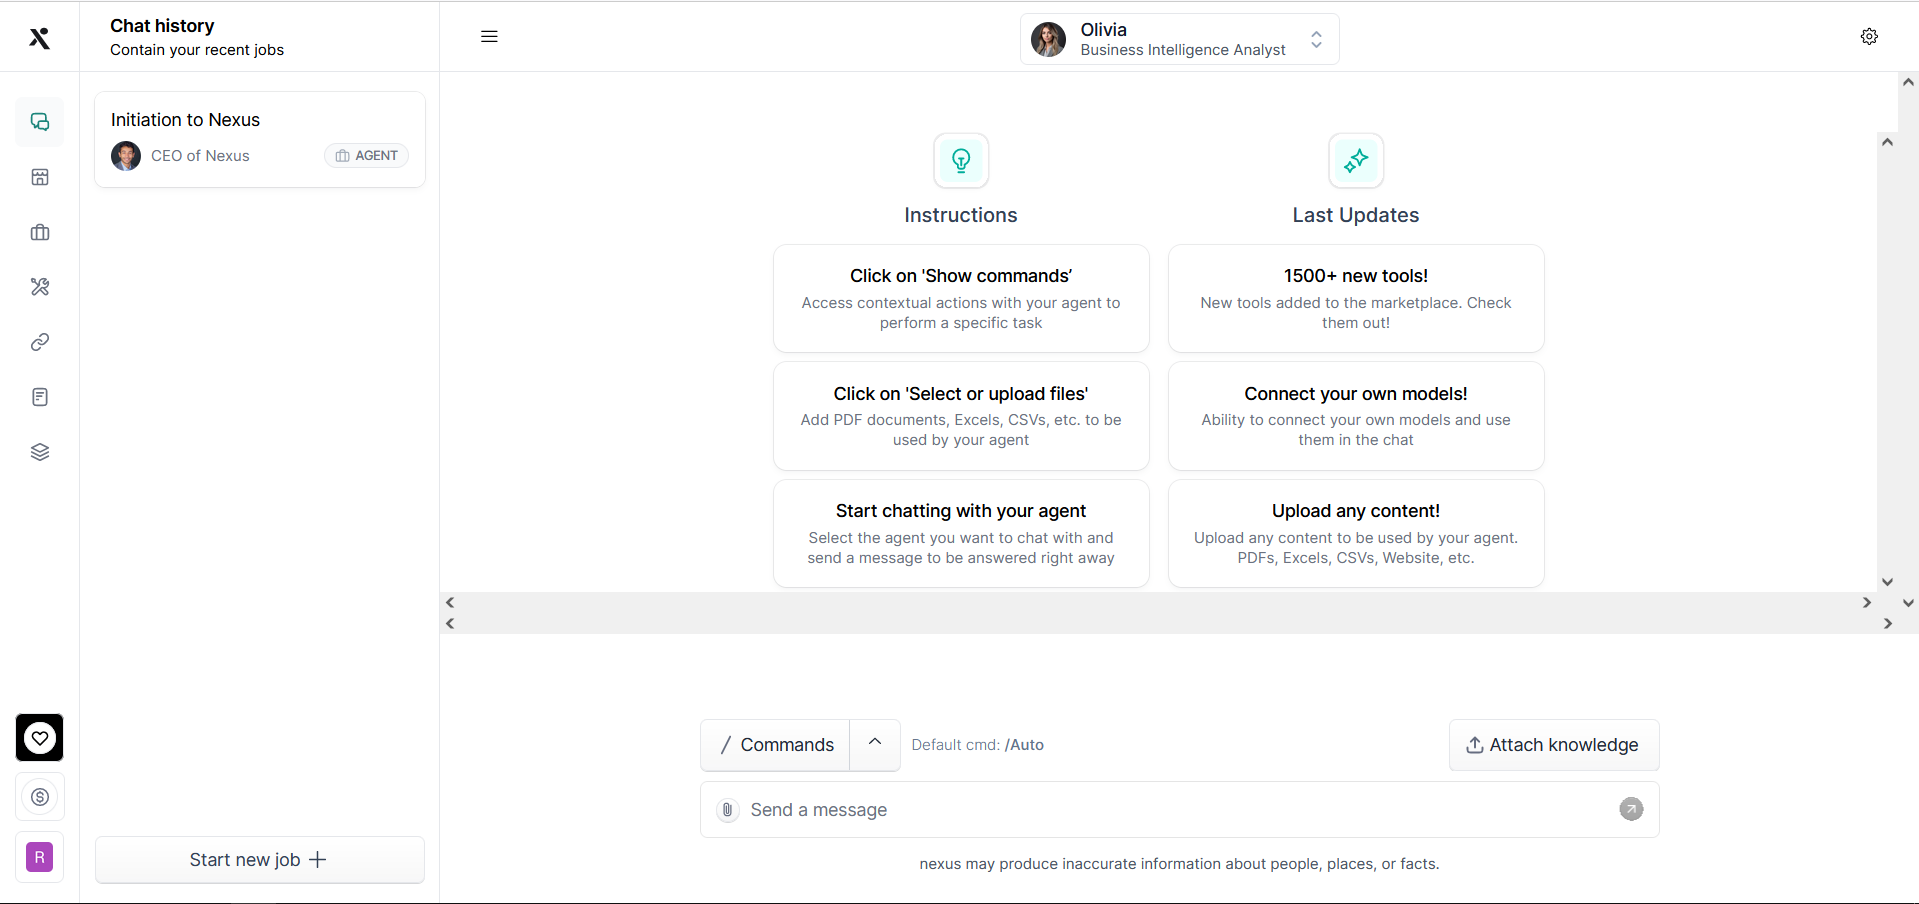1919x904 pixels.
Task: Open the chat icon in sidebar
Action: click(x=40, y=122)
